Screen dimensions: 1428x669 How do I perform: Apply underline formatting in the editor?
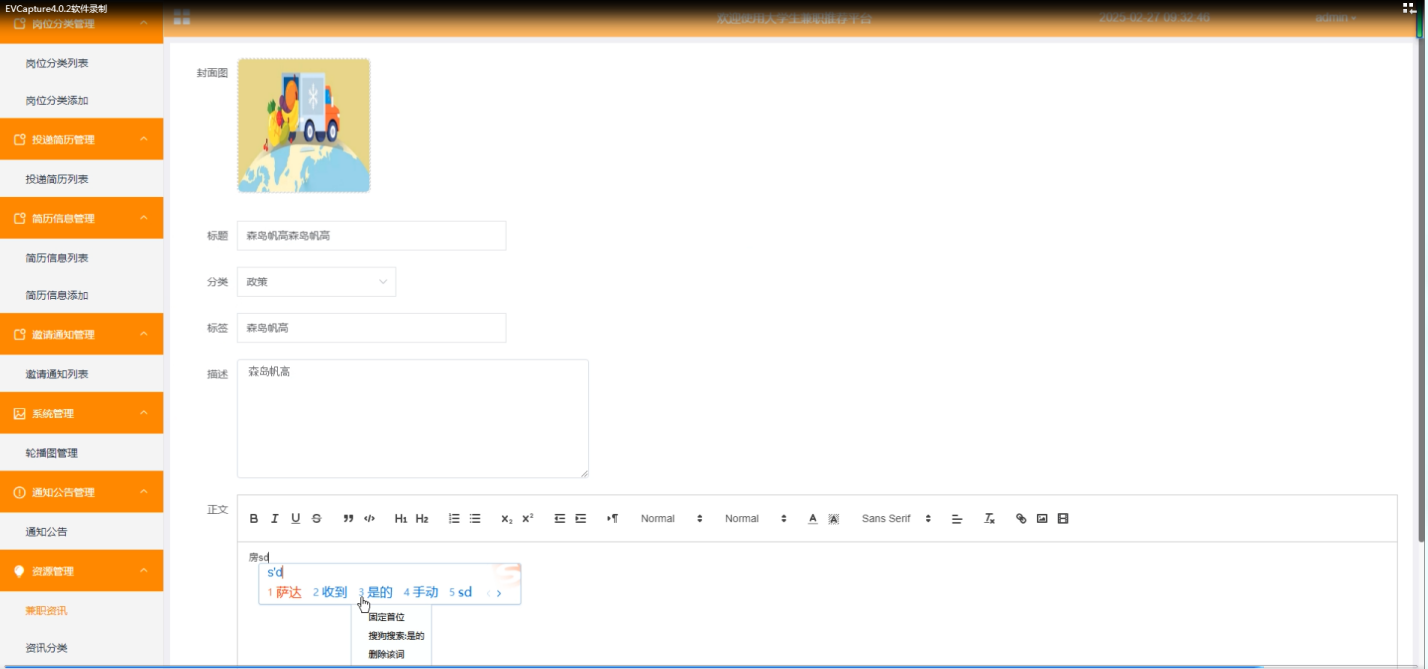pyautogui.click(x=296, y=519)
